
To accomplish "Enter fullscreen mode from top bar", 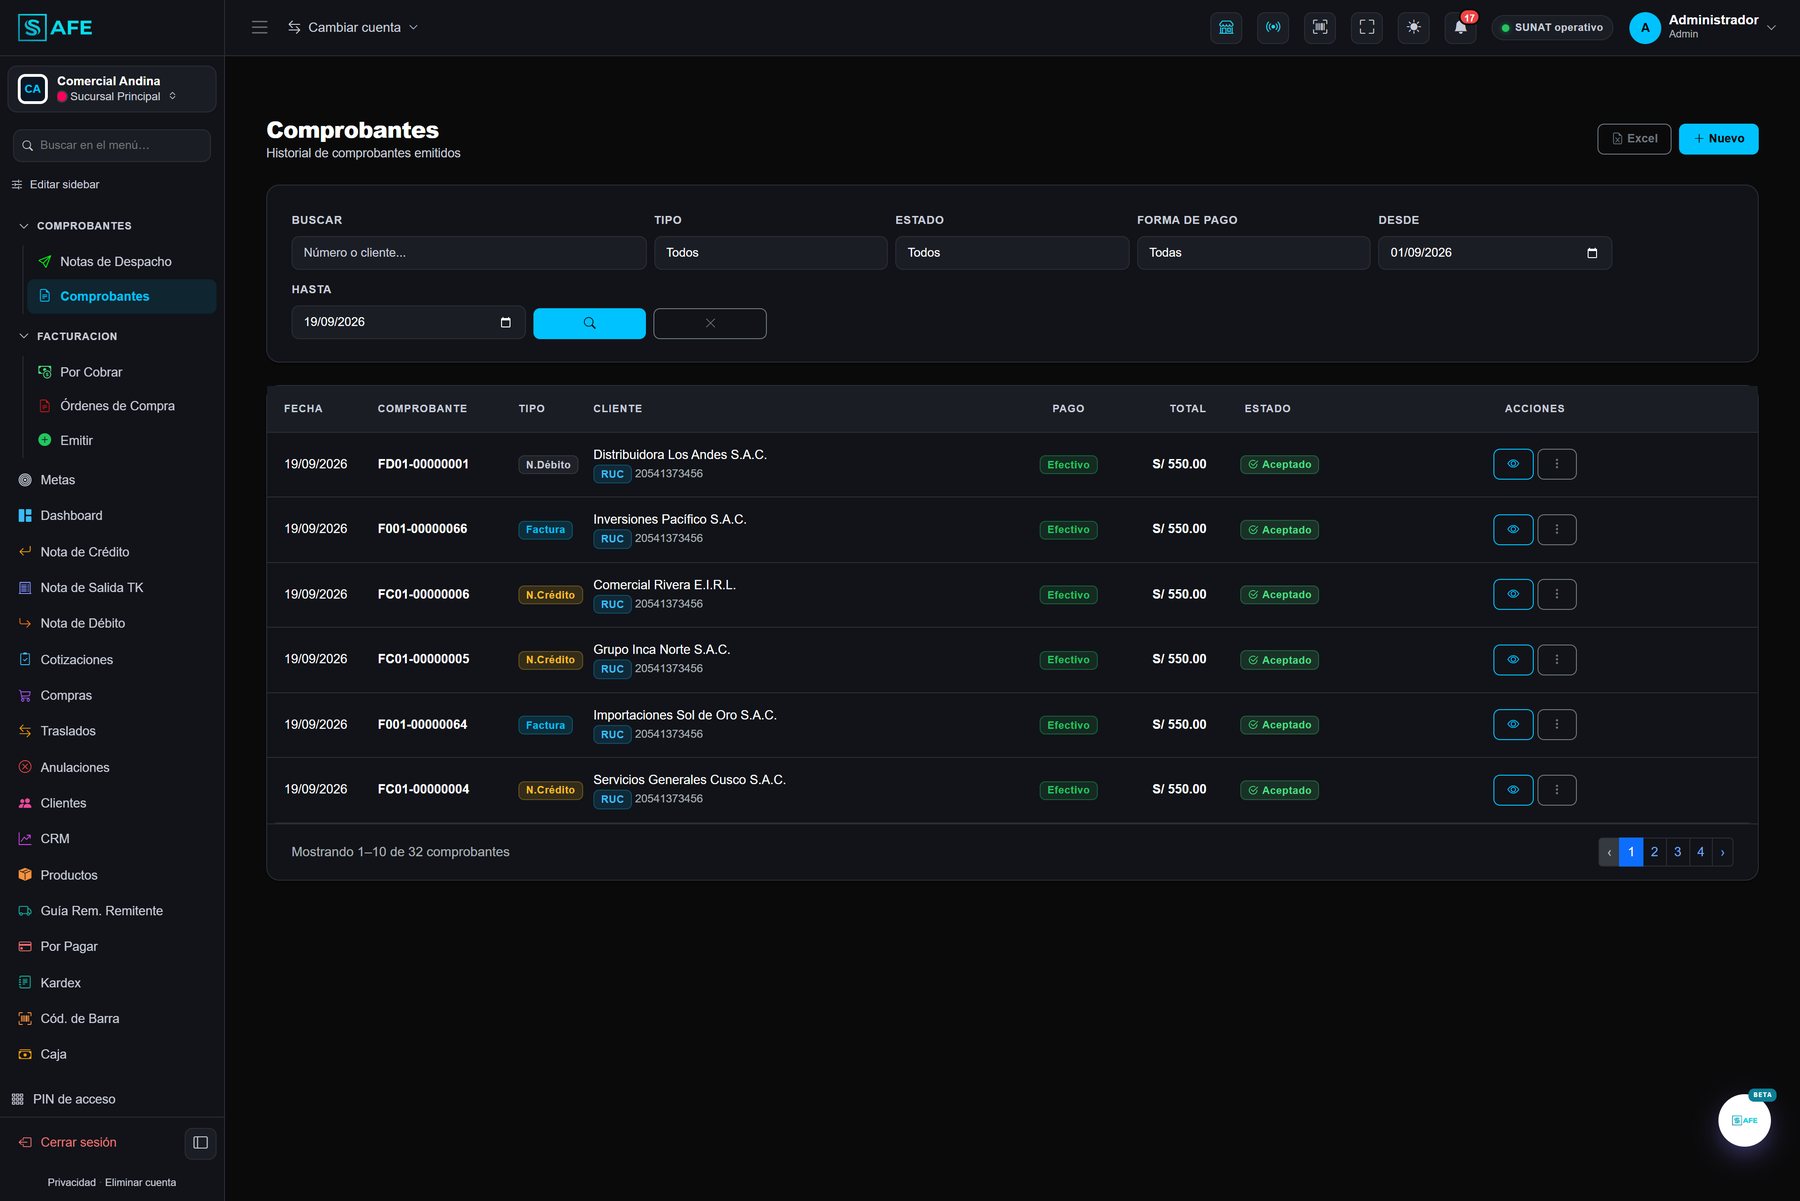I will click(1366, 27).
